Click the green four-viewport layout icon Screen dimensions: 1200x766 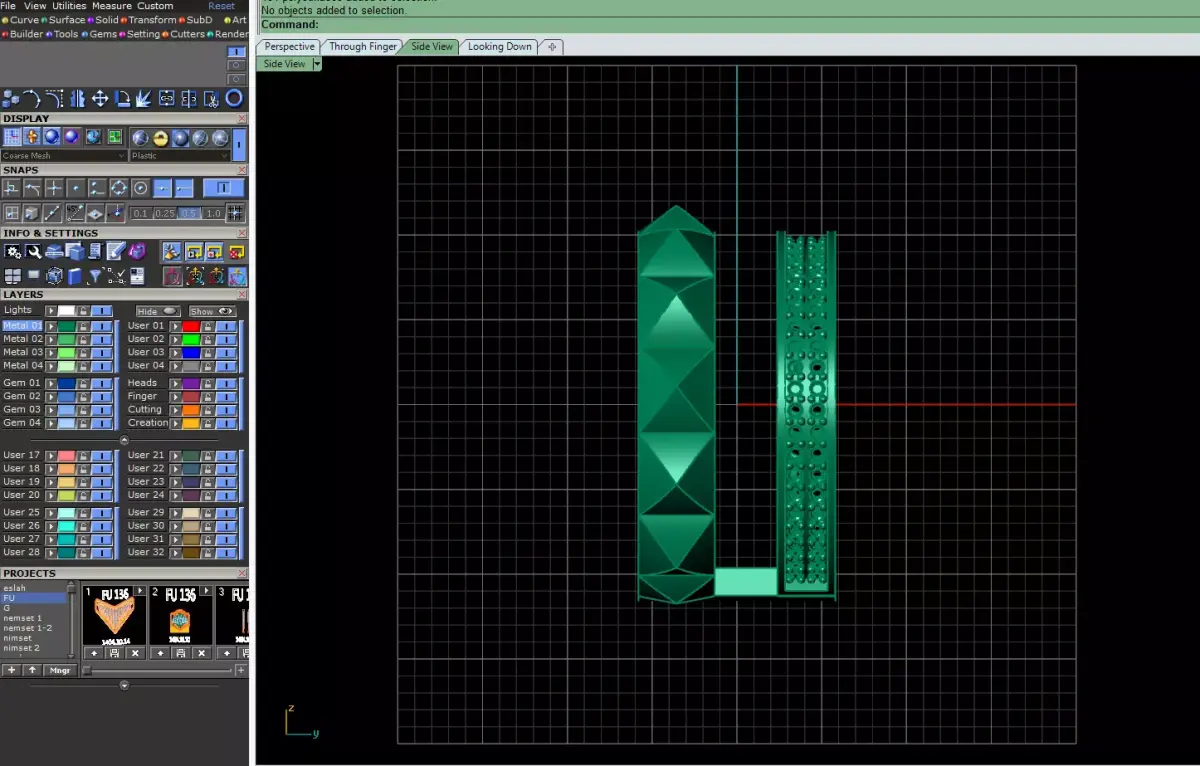click(x=115, y=137)
